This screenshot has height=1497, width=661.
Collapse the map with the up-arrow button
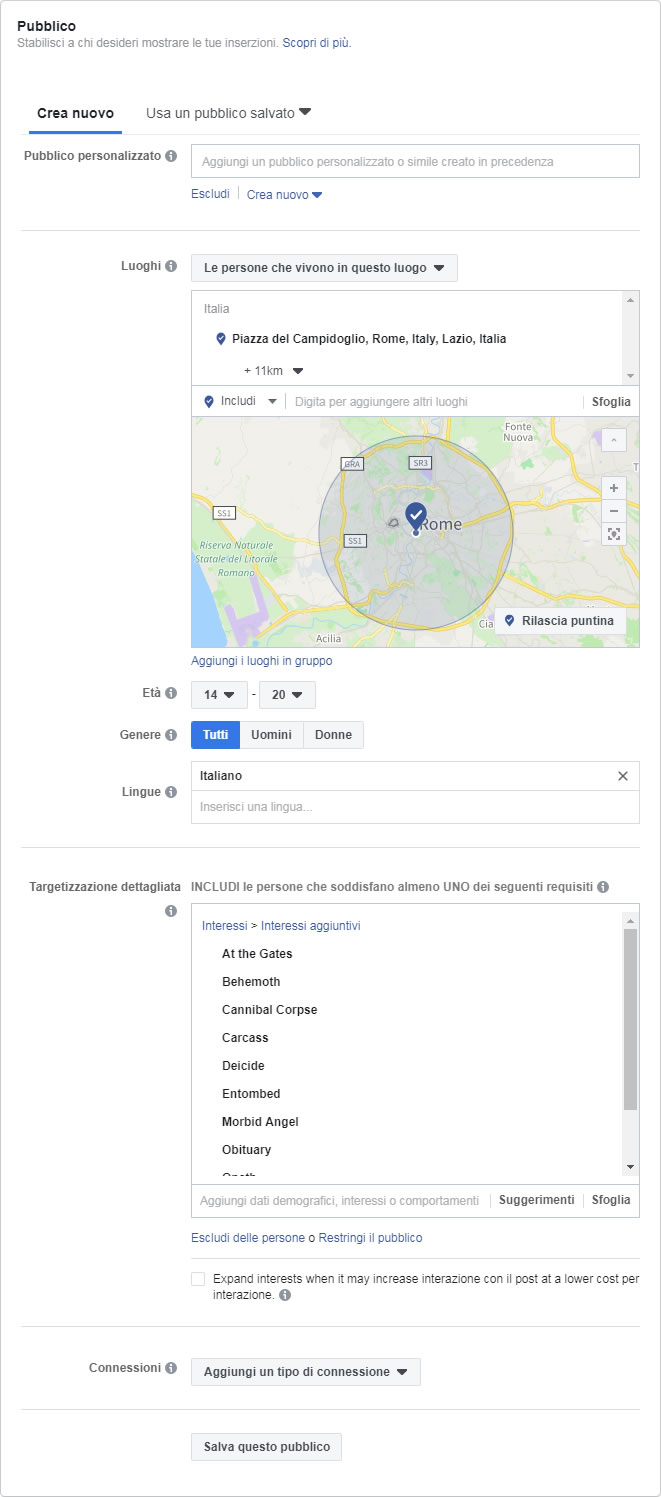614,440
